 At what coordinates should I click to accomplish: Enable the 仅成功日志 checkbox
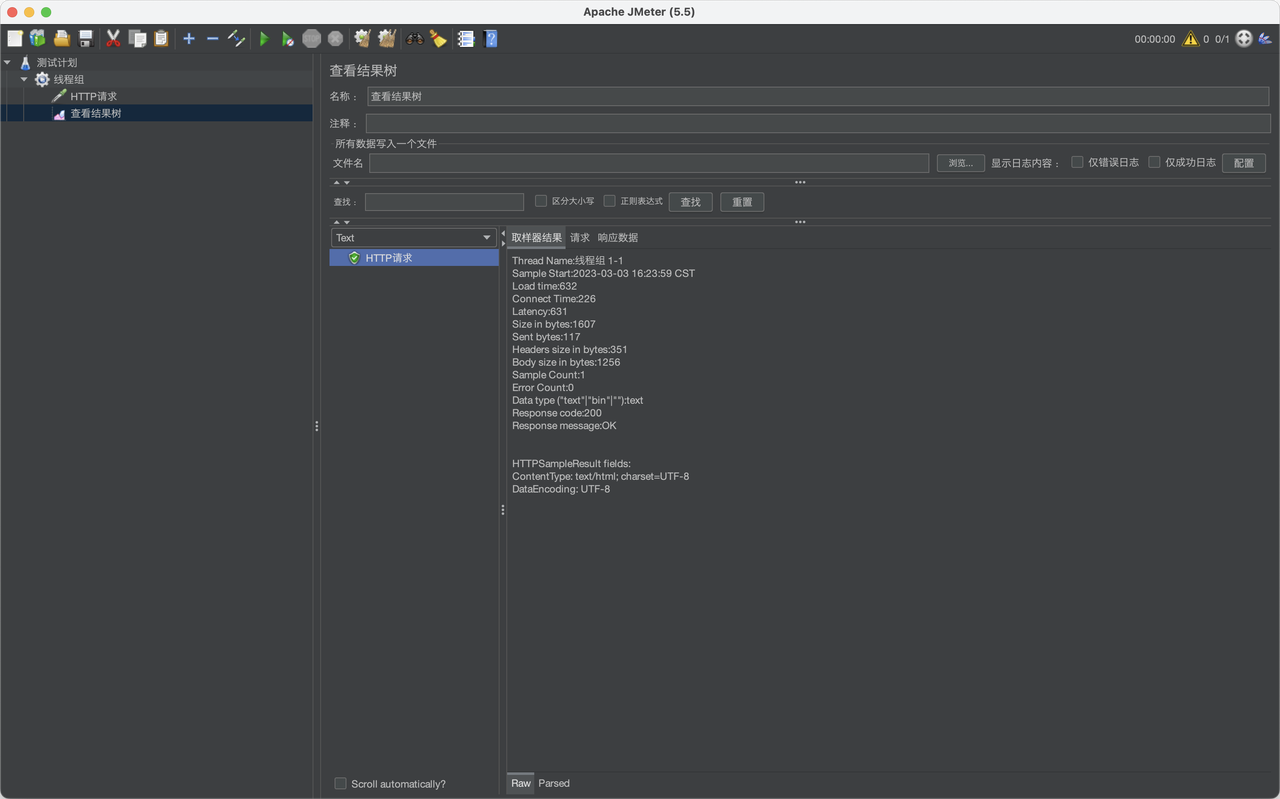tap(1154, 162)
